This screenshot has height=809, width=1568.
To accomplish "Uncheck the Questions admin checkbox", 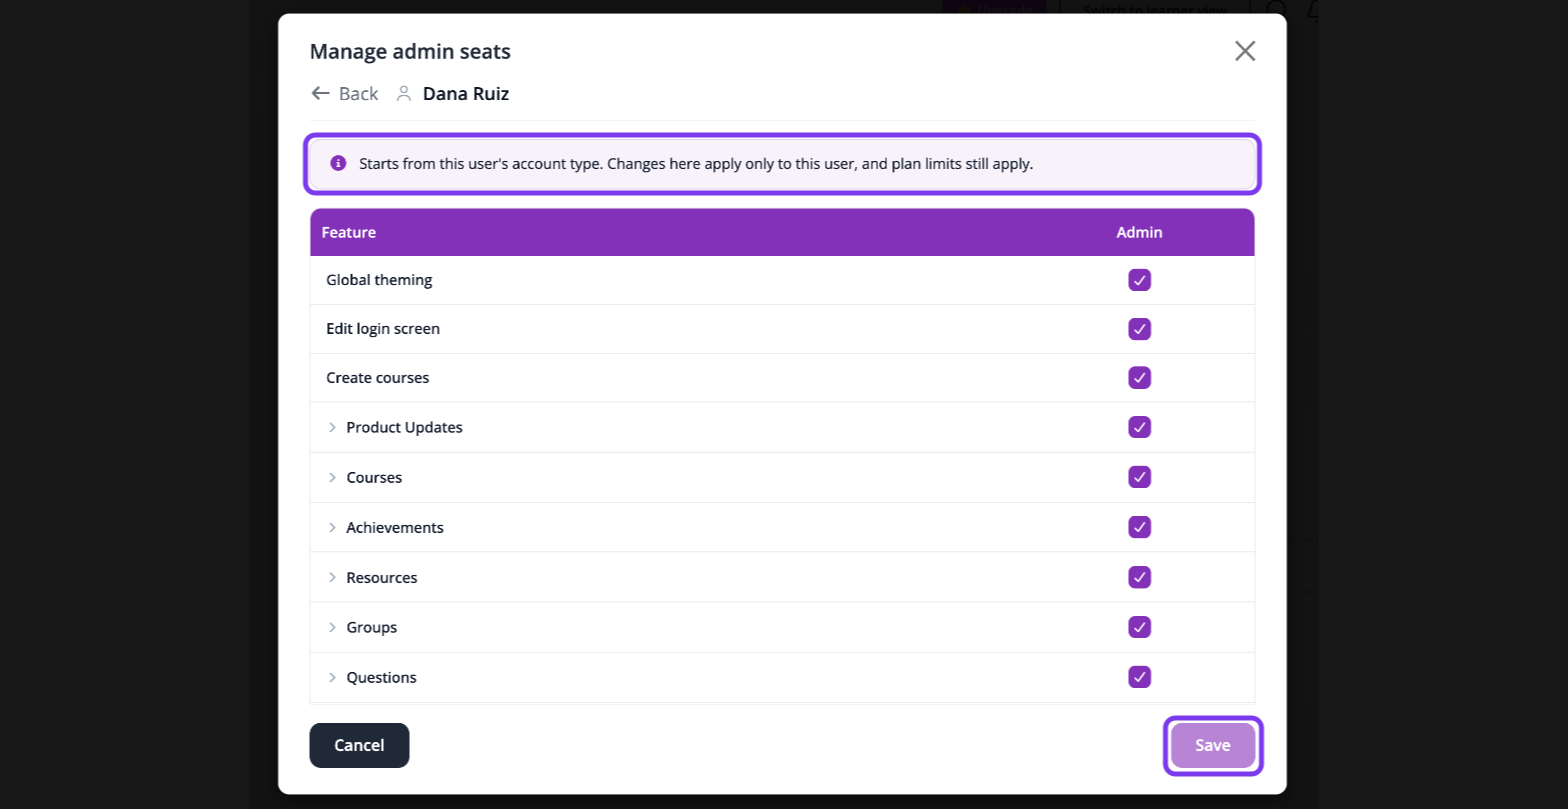I will (1139, 677).
